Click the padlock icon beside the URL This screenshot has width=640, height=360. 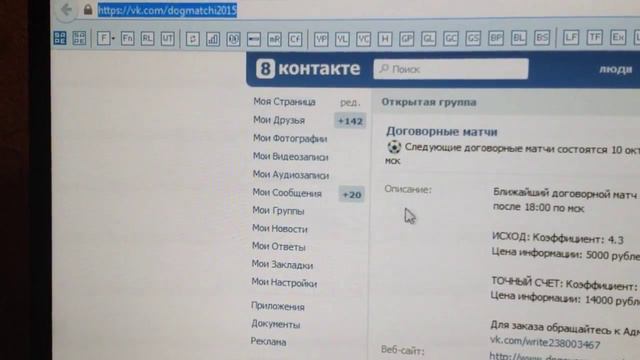tap(88, 9)
